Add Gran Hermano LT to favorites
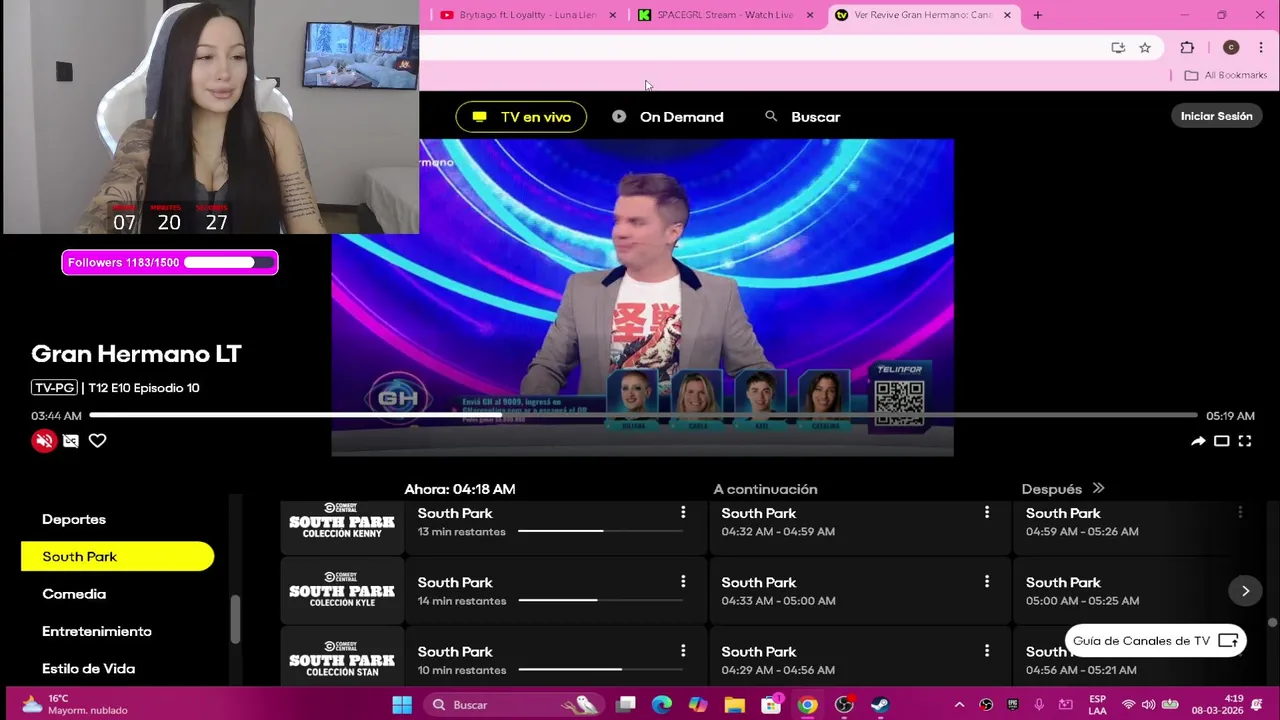The image size is (1280, 720). pos(97,441)
